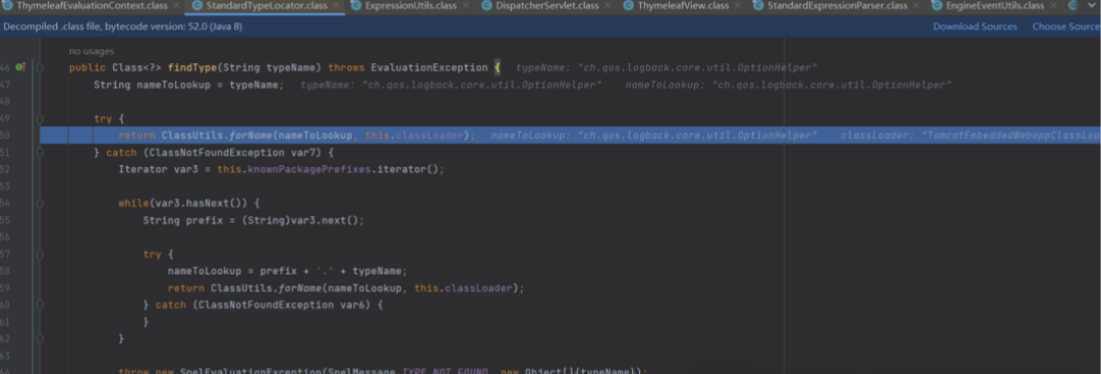Click the class icon on ThymeleafView.class tab
The image size is (1101, 374).
628,6
